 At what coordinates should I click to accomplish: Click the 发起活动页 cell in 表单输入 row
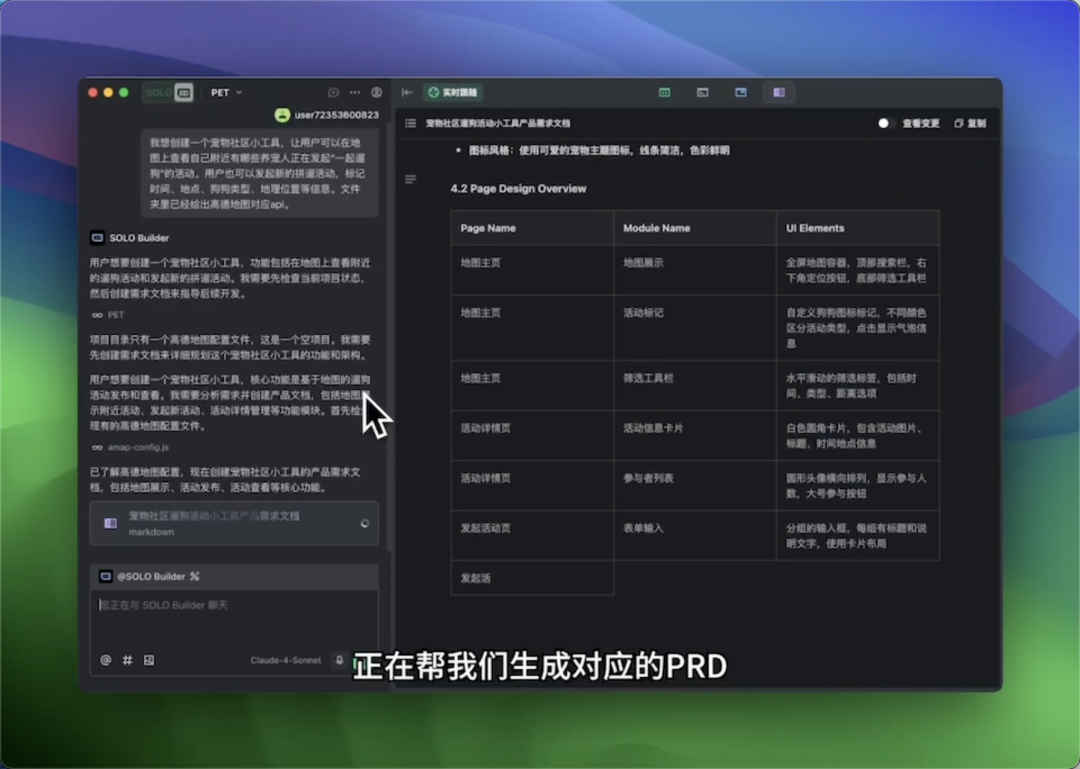tap(532, 535)
